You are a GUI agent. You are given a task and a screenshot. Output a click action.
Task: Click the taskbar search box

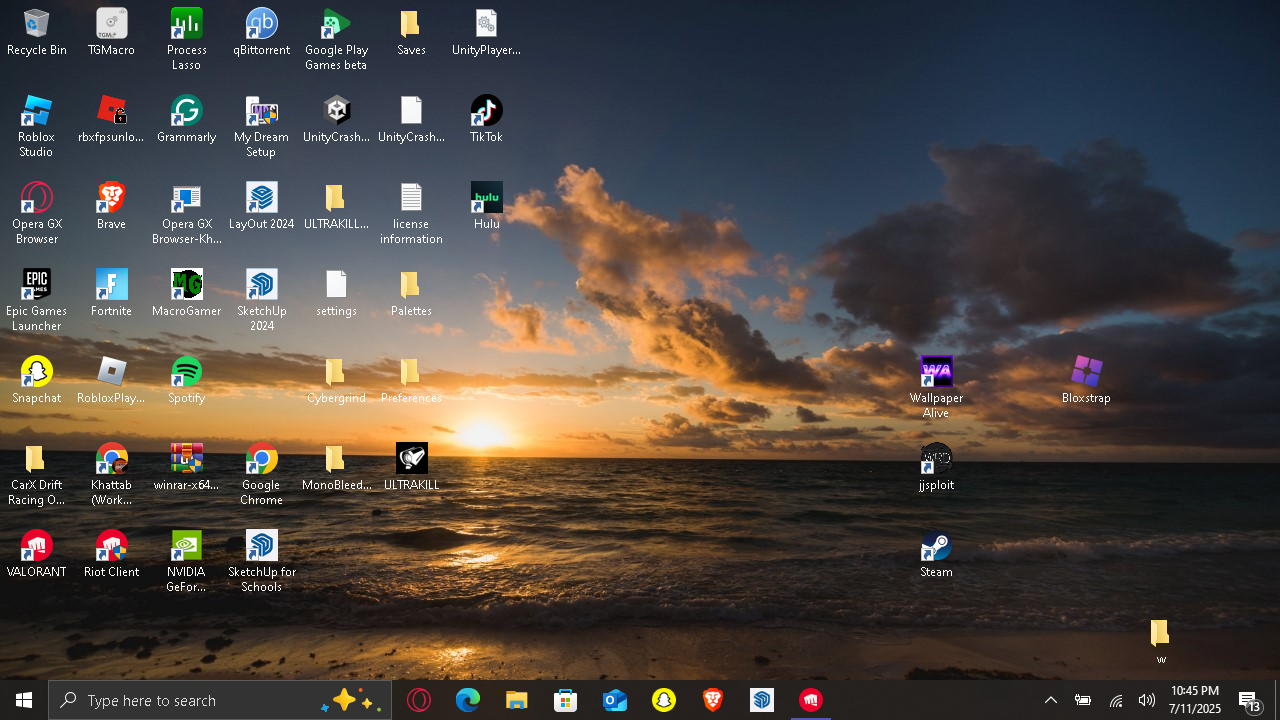coord(200,700)
